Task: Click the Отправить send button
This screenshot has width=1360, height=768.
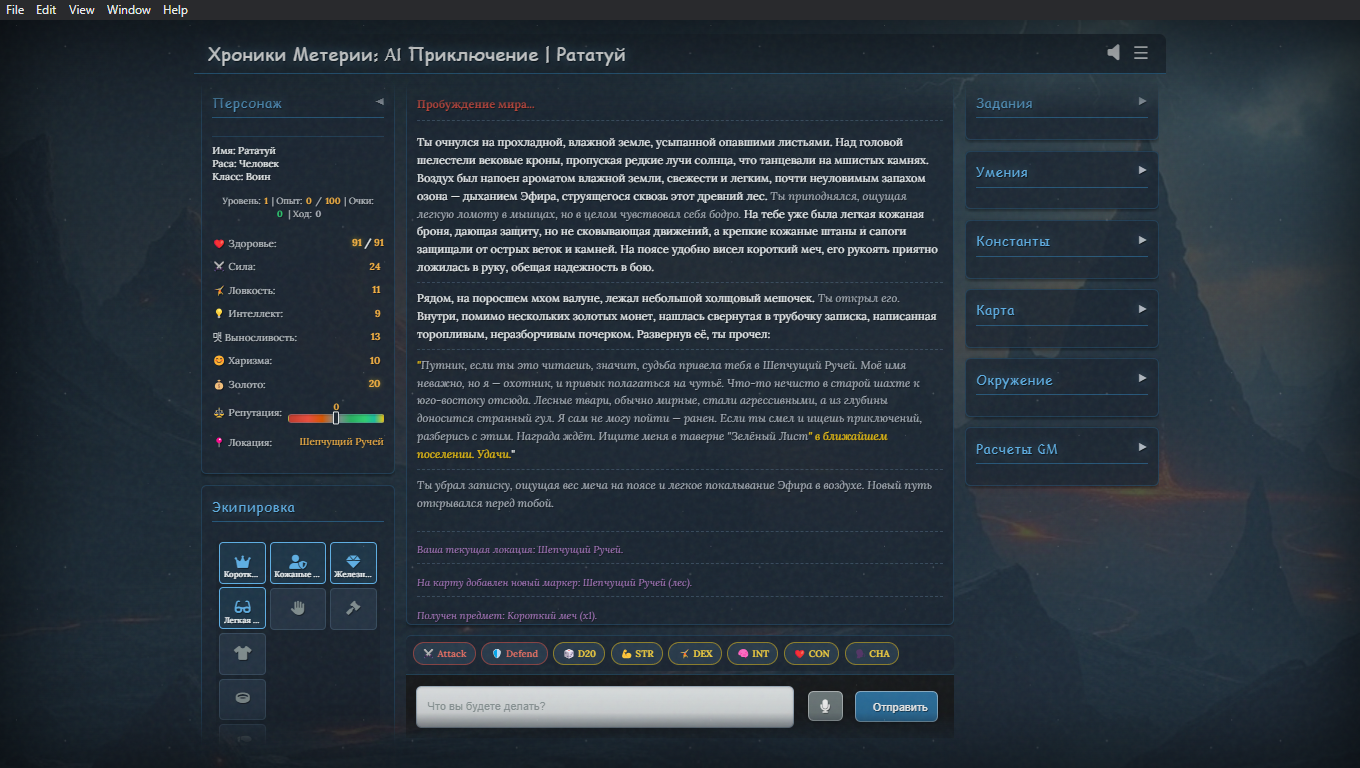Action: tap(896, 706)
